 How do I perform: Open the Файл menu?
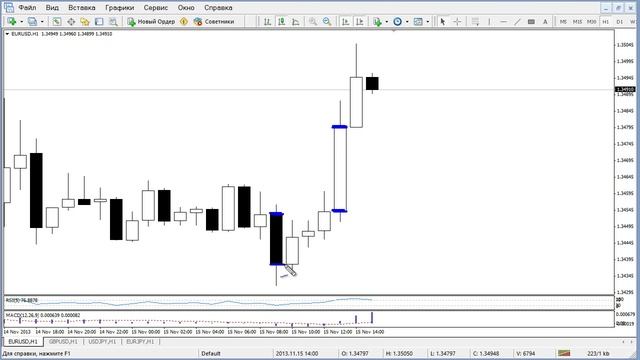(27, 8)
